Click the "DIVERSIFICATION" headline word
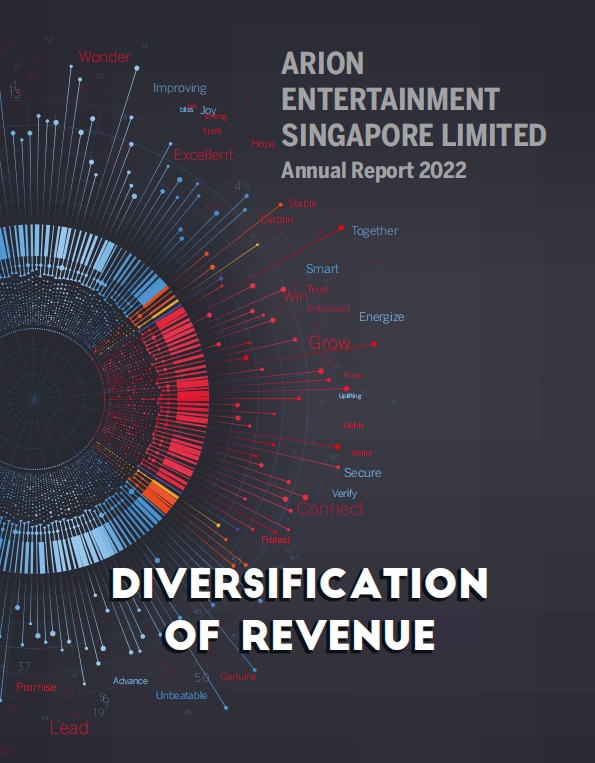The height and width of the screenshot is (763, 595). tap(300, 582)
